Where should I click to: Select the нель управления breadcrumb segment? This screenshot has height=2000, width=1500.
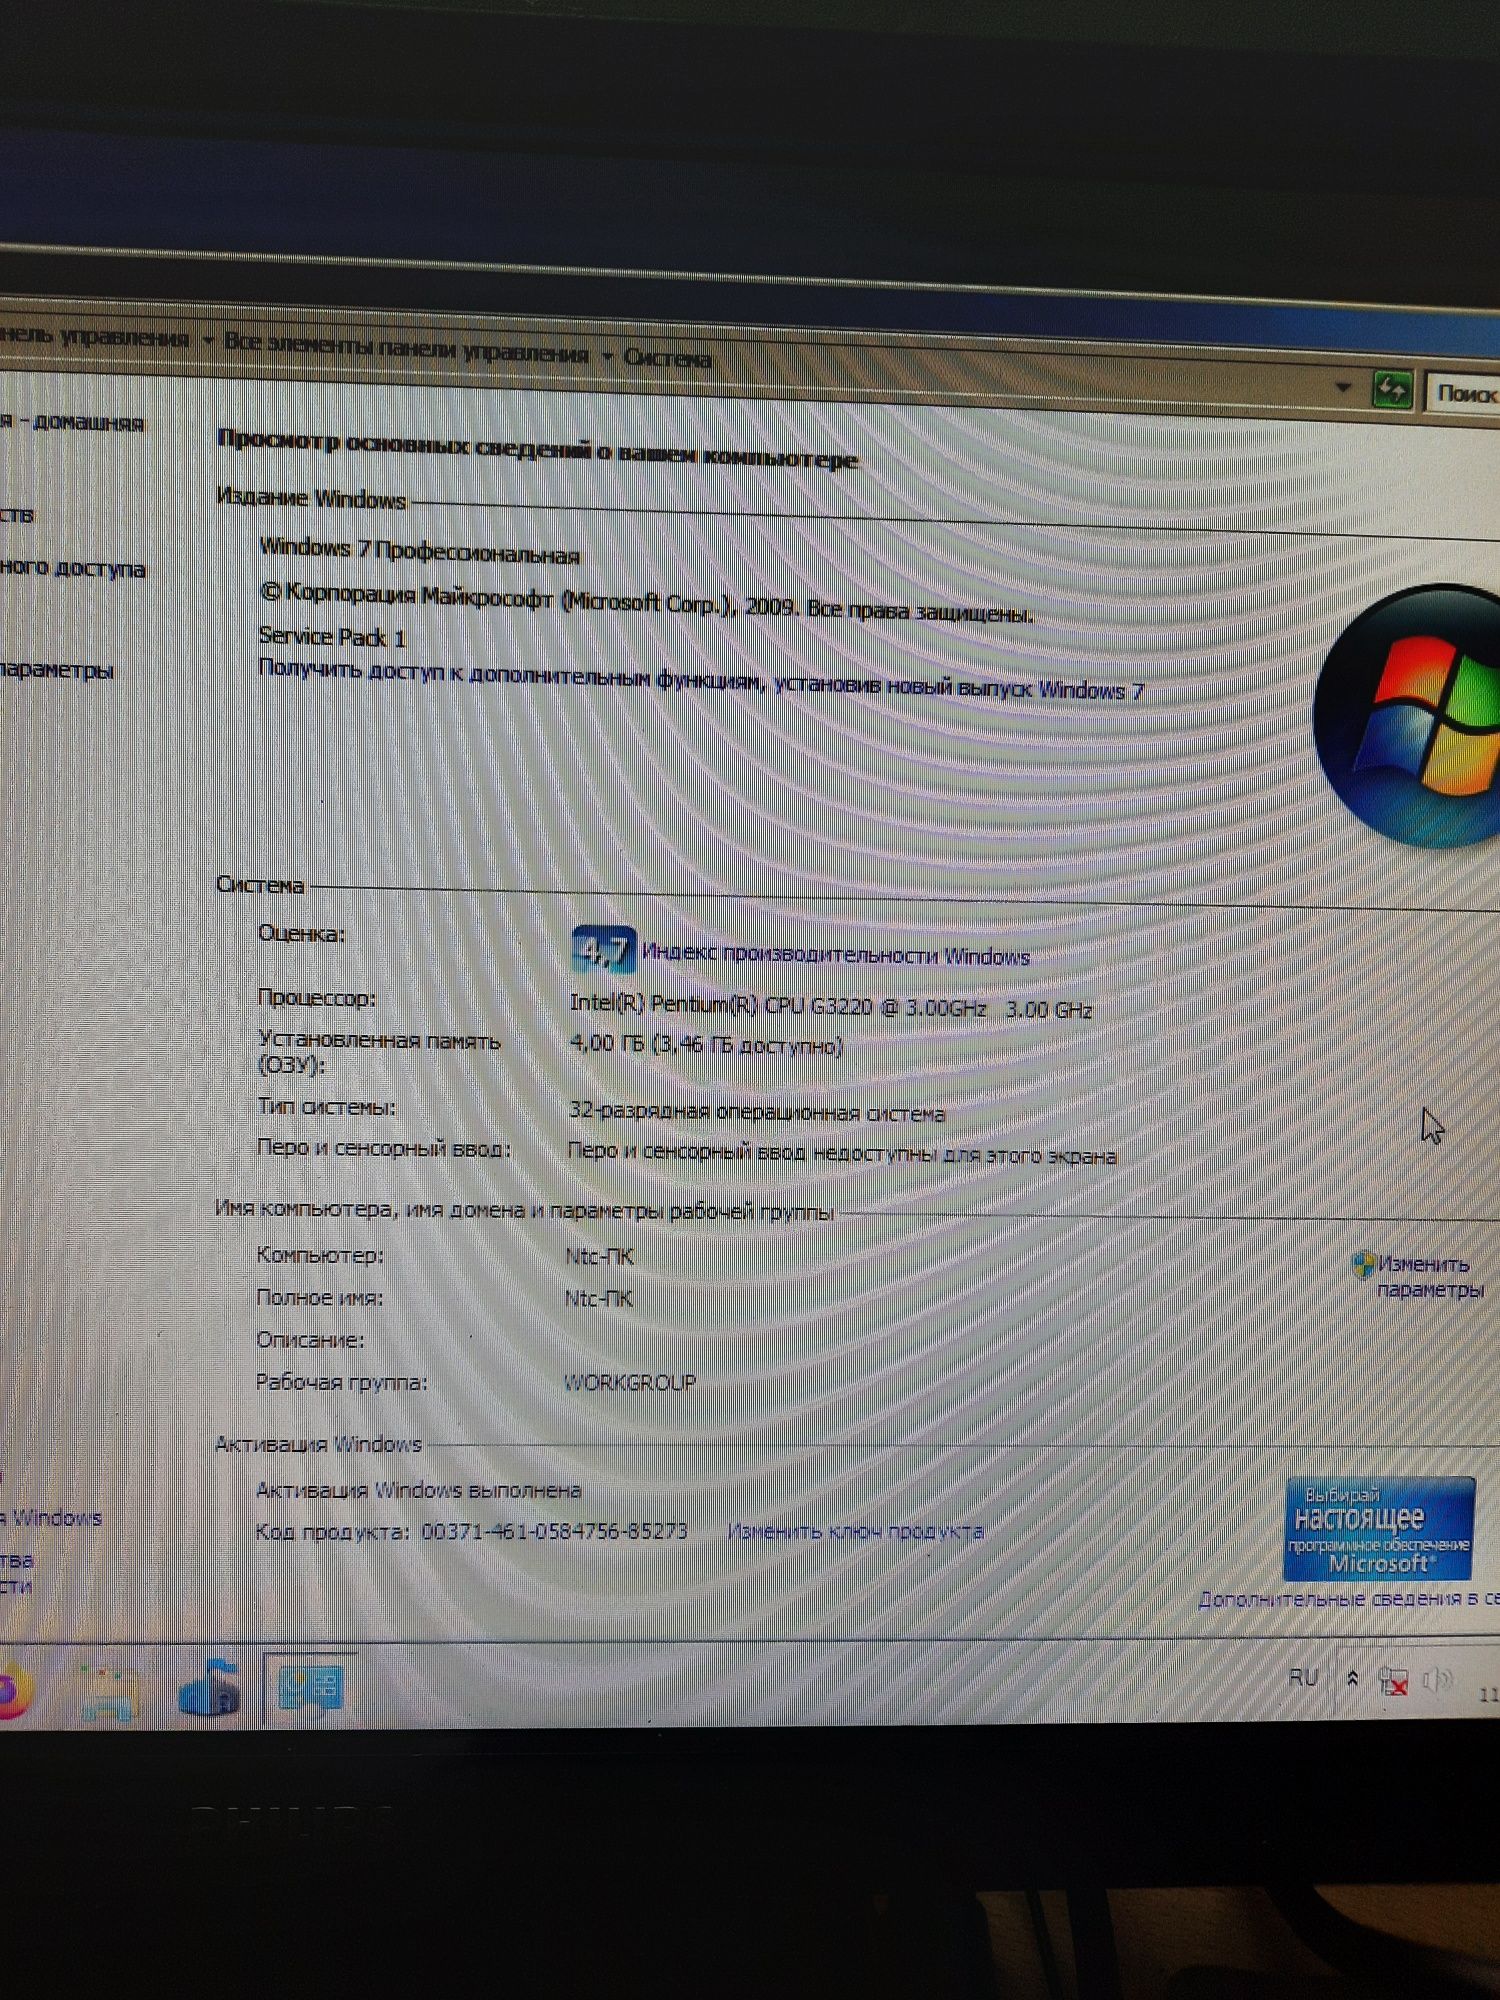(94, 337)
